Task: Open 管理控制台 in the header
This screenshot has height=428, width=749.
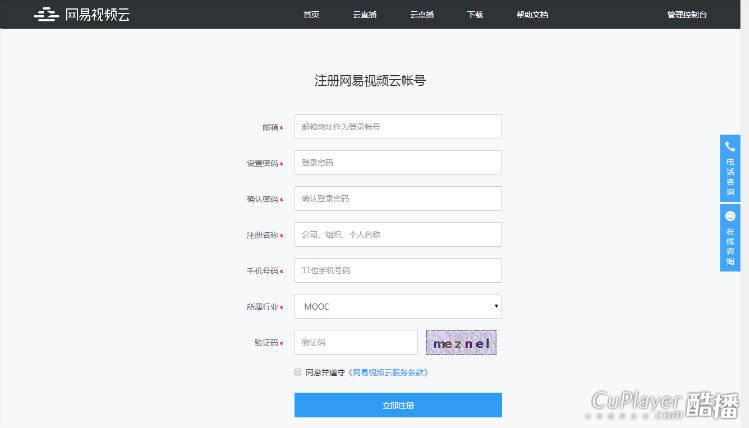Action: click(686, 15)
